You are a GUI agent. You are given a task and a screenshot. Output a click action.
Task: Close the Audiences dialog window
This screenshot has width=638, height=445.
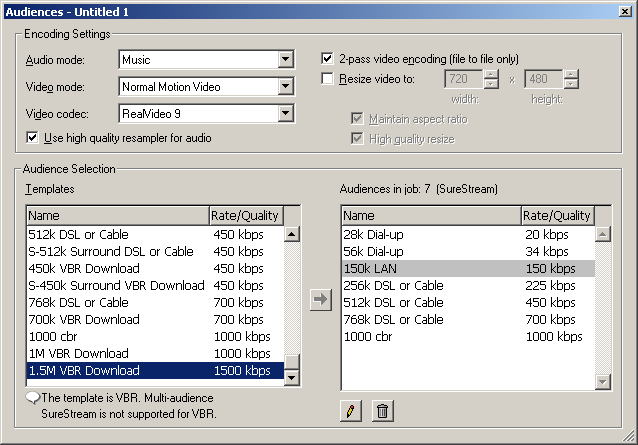coord(625,11)
